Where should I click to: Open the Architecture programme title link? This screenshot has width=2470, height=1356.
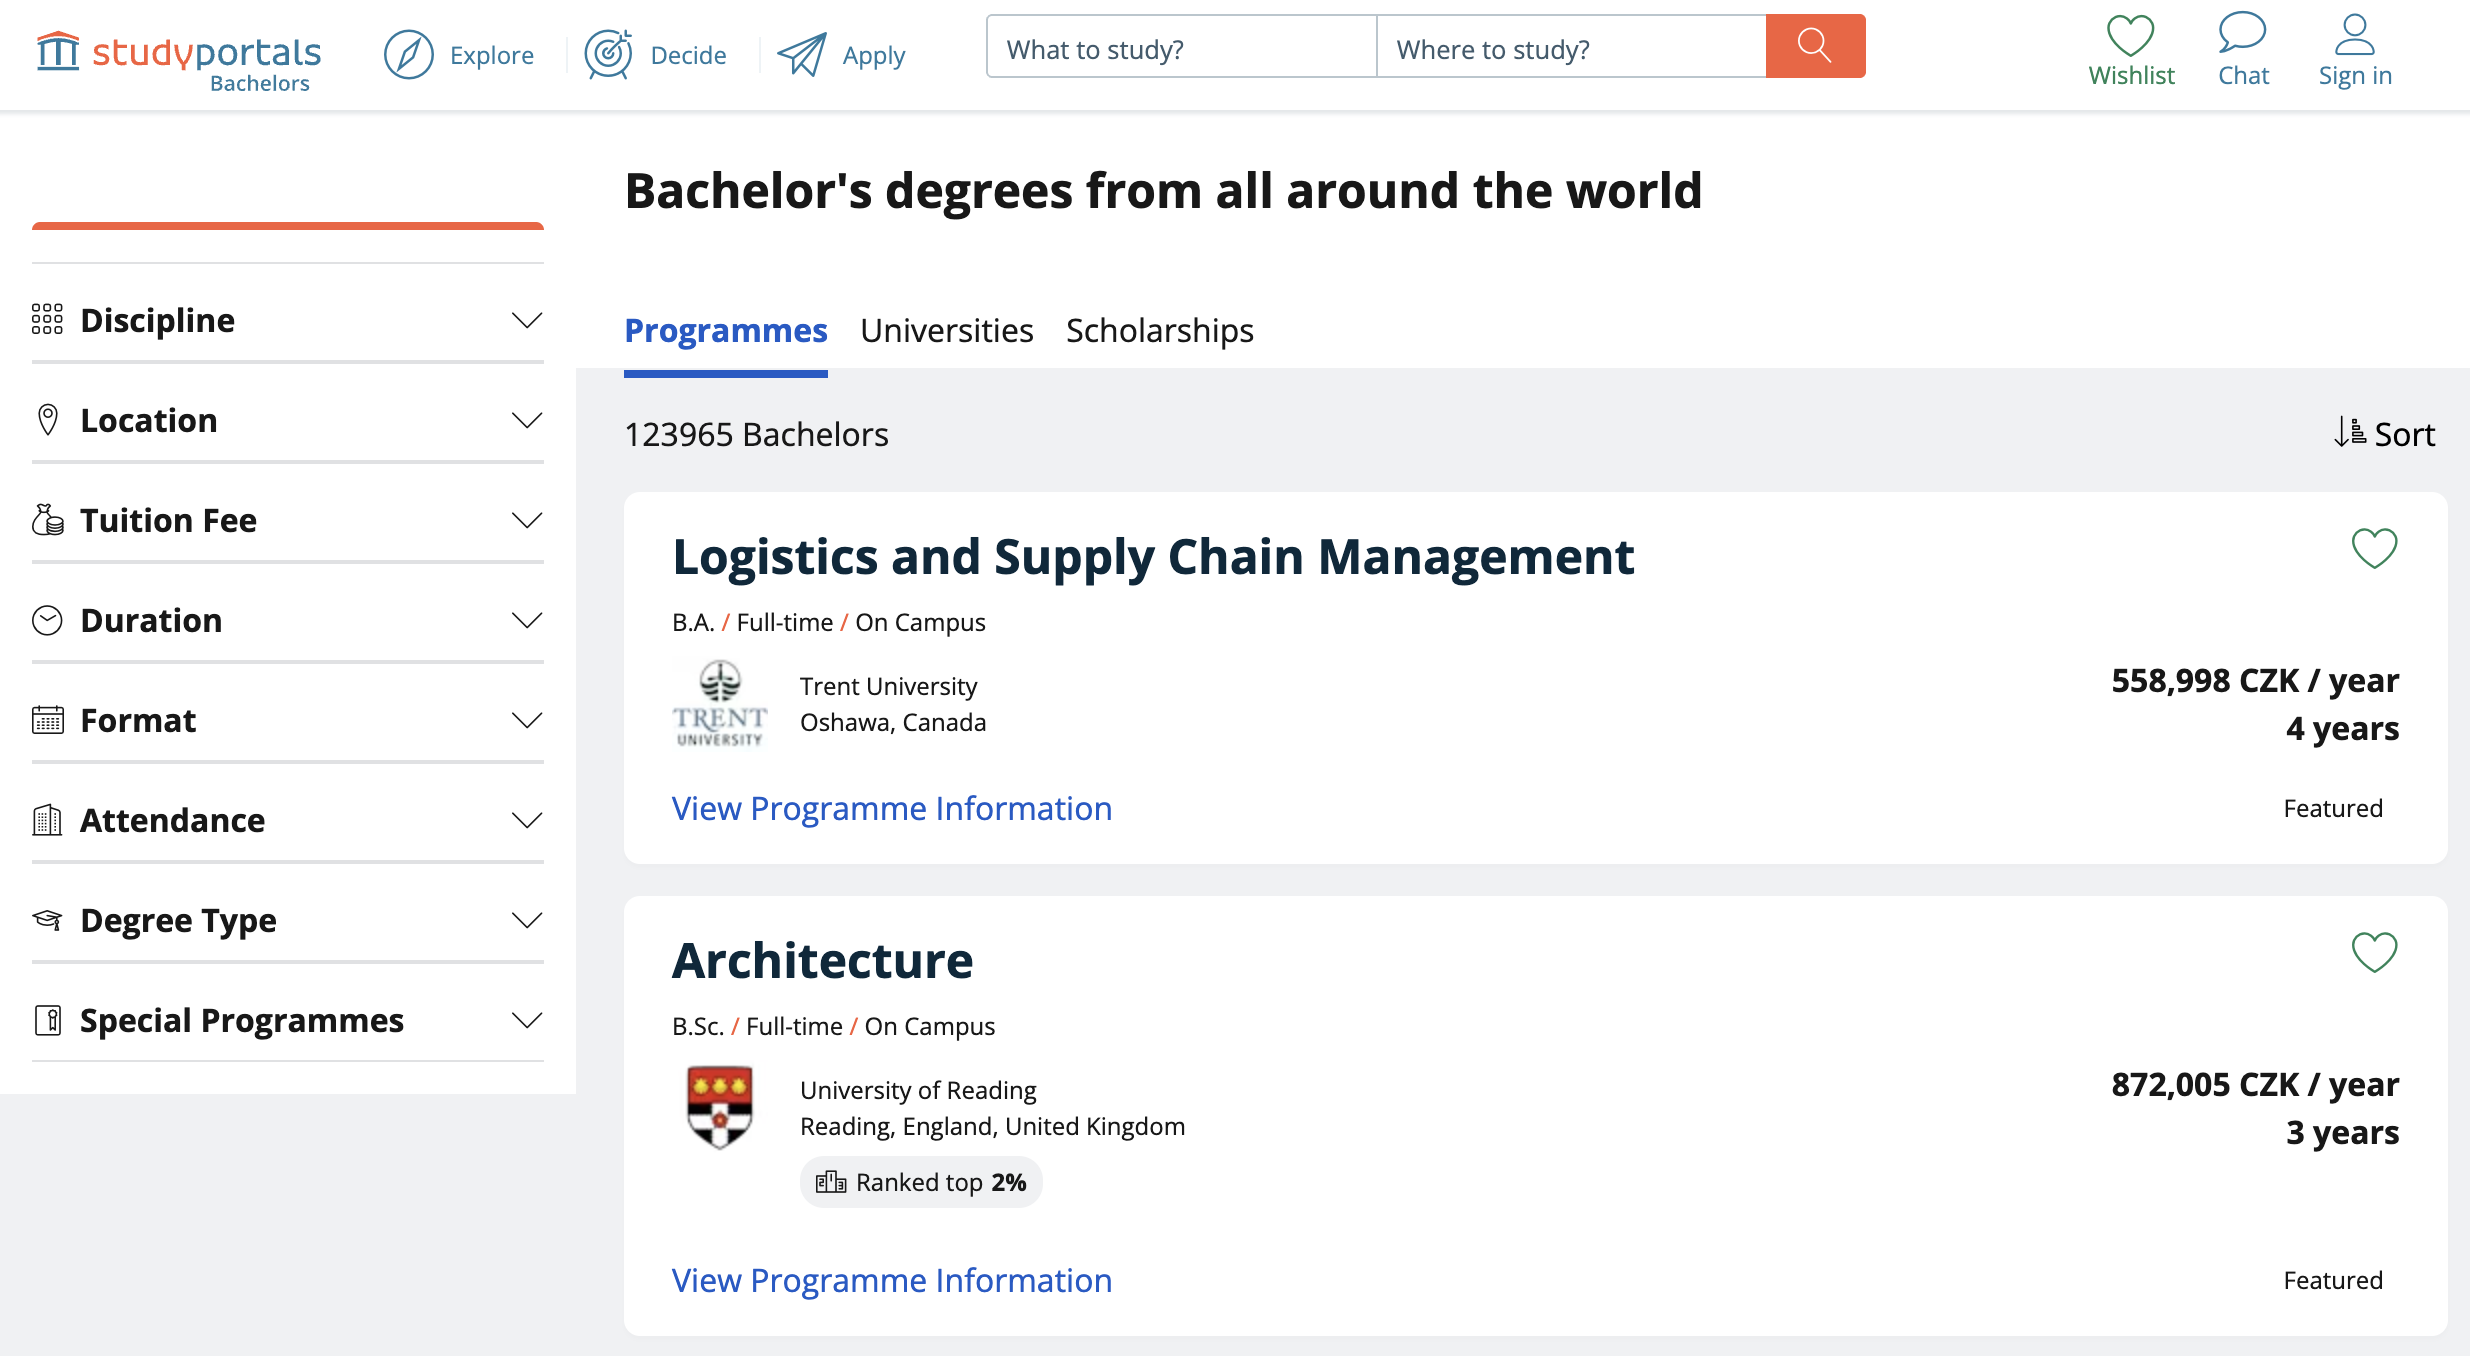pos(822,960)
